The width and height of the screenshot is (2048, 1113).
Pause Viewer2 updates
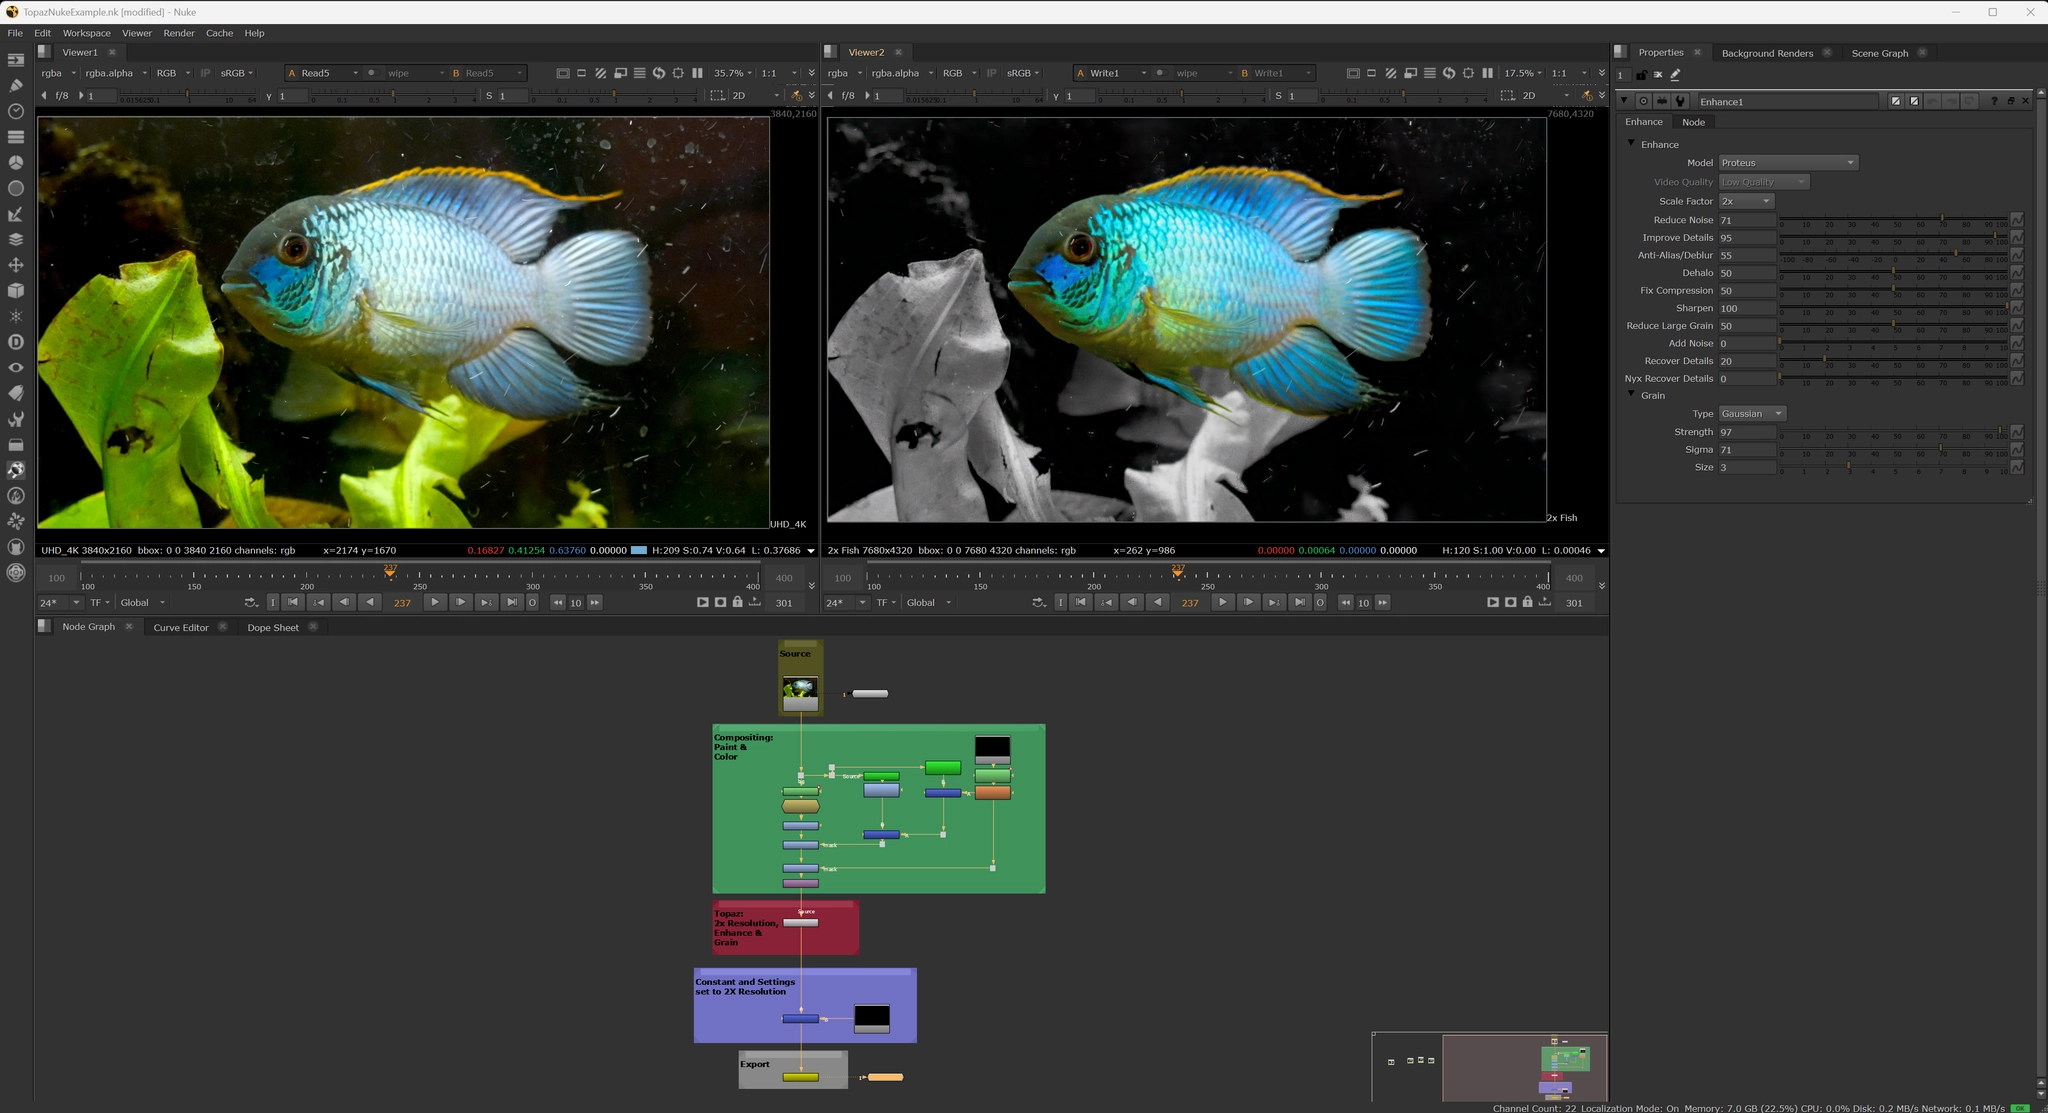[x=1487, y=73]
